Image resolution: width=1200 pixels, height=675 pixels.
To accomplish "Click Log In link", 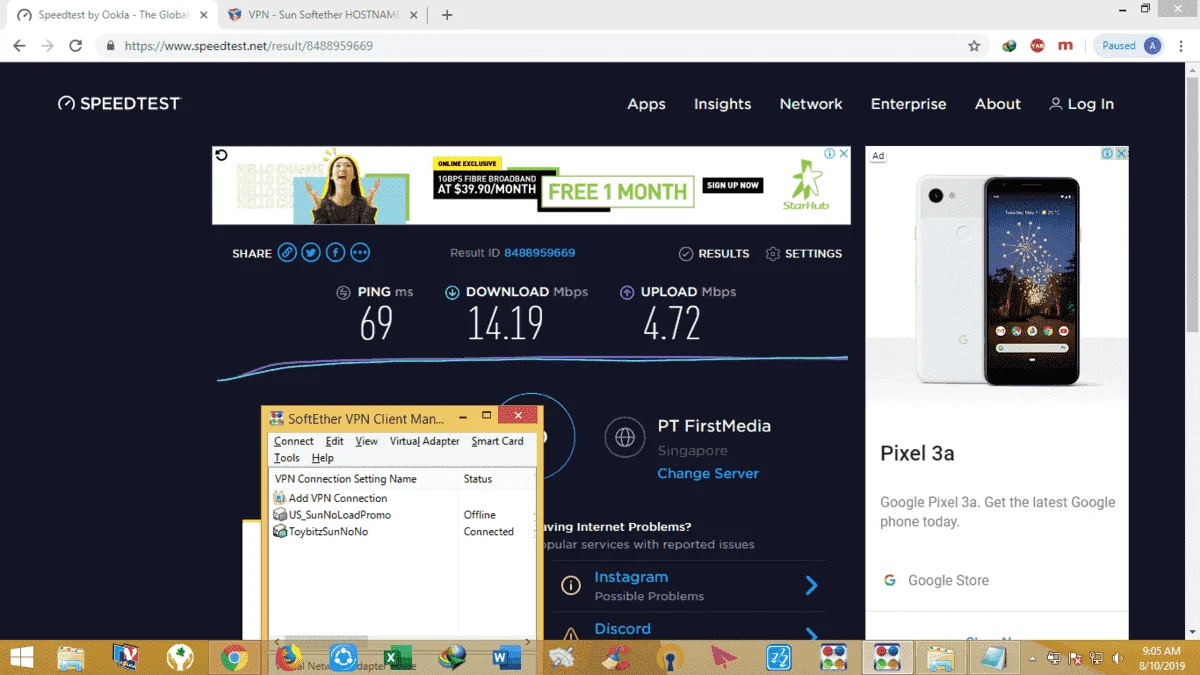I will 1081,104.
